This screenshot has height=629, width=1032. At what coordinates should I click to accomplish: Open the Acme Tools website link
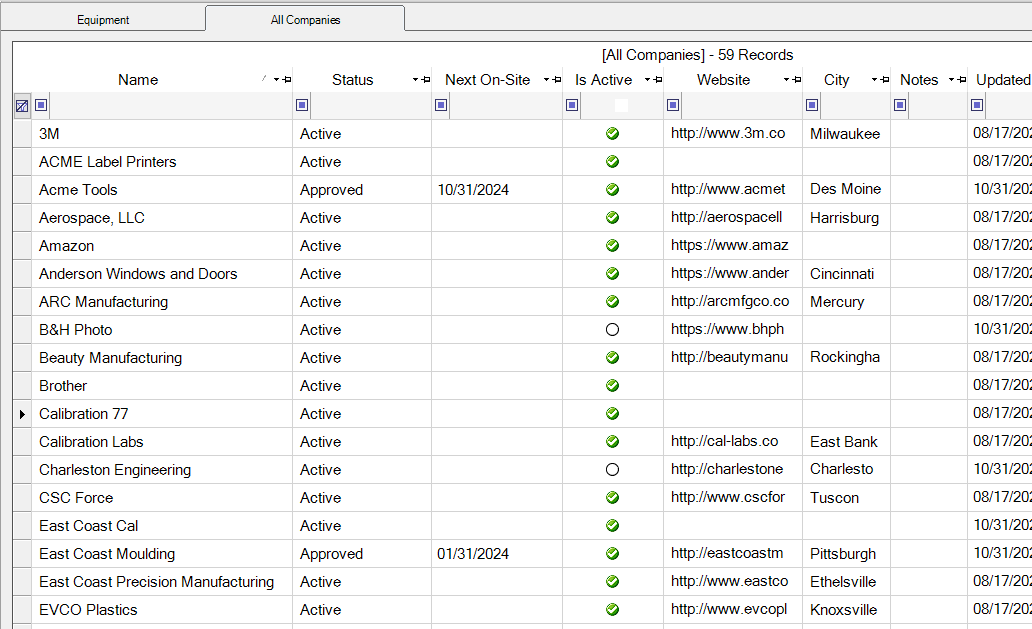pyautogui.click(x=728, y=189)
